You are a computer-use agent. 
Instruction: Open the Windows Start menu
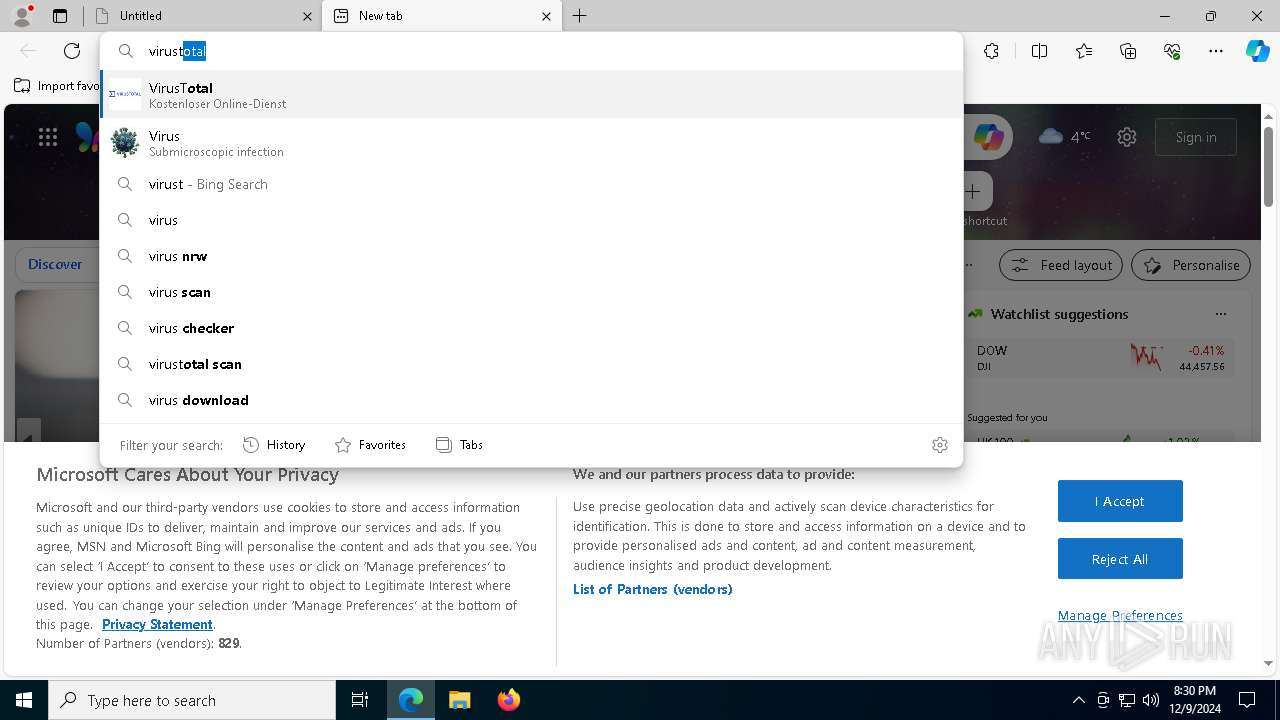[24, 700]
